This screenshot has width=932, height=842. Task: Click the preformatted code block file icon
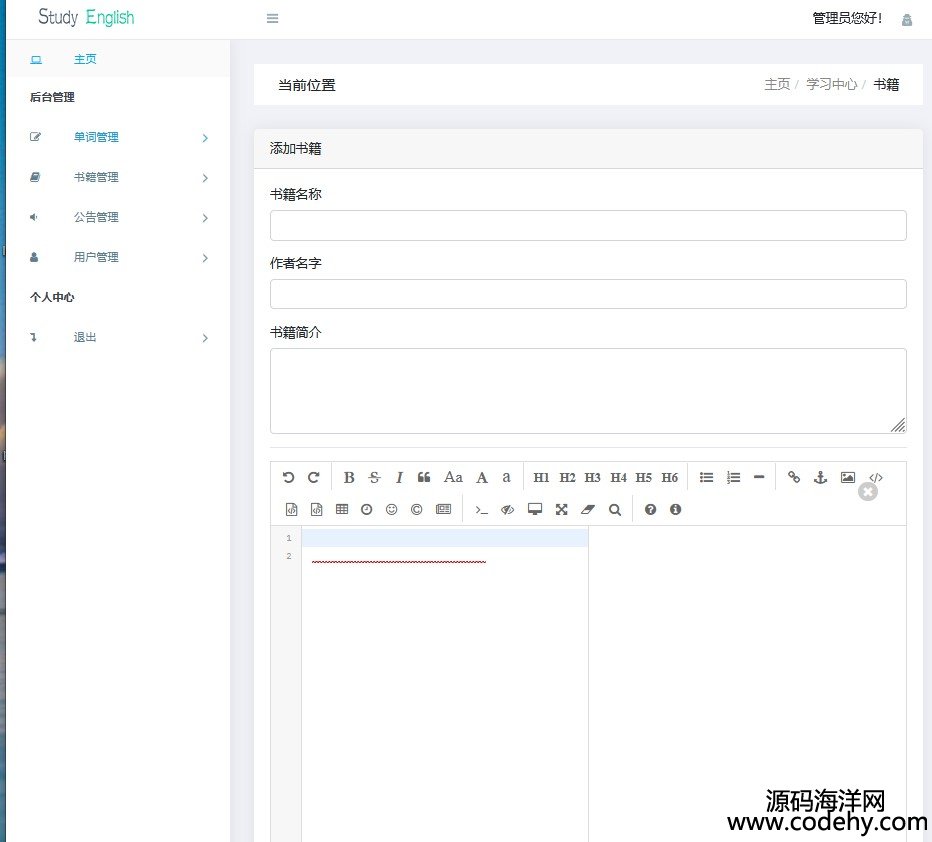coord(291,509)
